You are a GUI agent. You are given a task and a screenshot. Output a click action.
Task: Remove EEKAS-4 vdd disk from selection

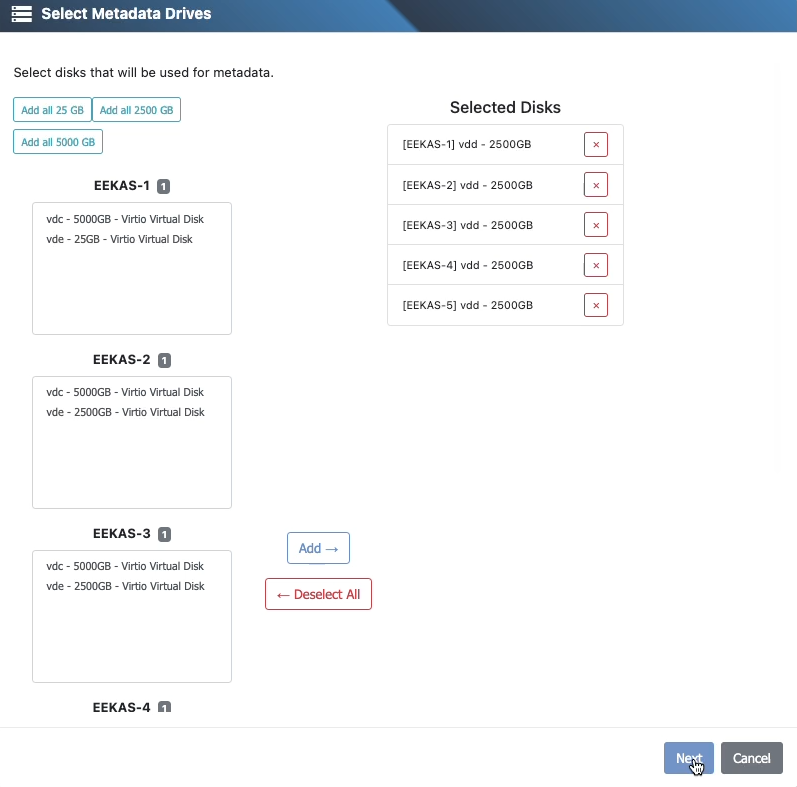tap(596, 265)
